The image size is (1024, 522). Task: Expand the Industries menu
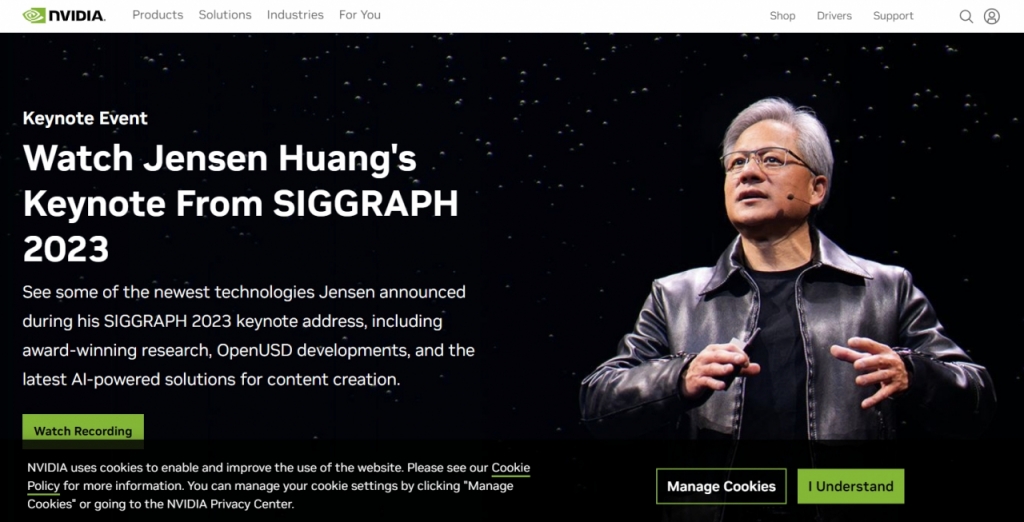(295, 15)
